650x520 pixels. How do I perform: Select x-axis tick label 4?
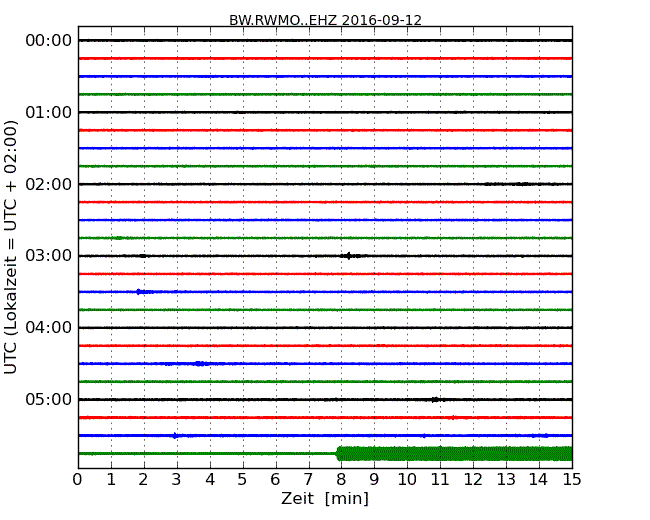pos(210,479)
